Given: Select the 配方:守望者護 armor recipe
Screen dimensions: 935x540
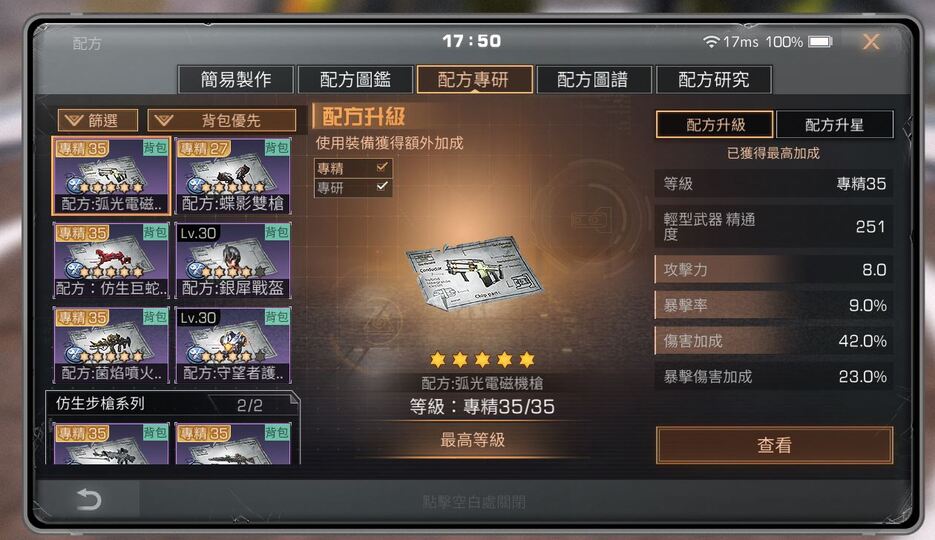Looking at the screenshot, I should (233, 345).
